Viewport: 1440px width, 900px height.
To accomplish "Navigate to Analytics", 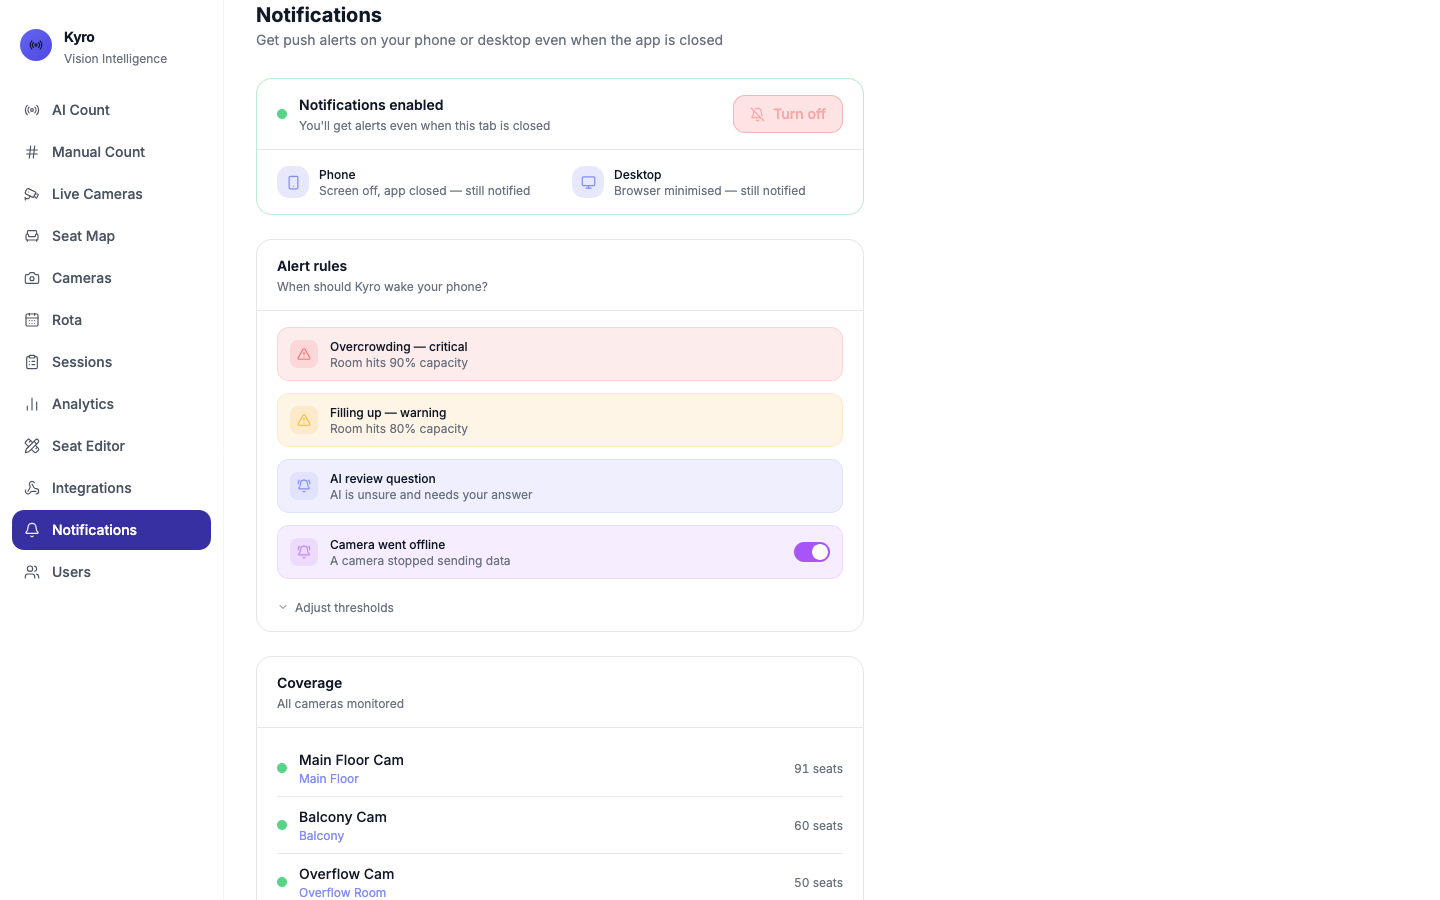I will pos(111,404).
